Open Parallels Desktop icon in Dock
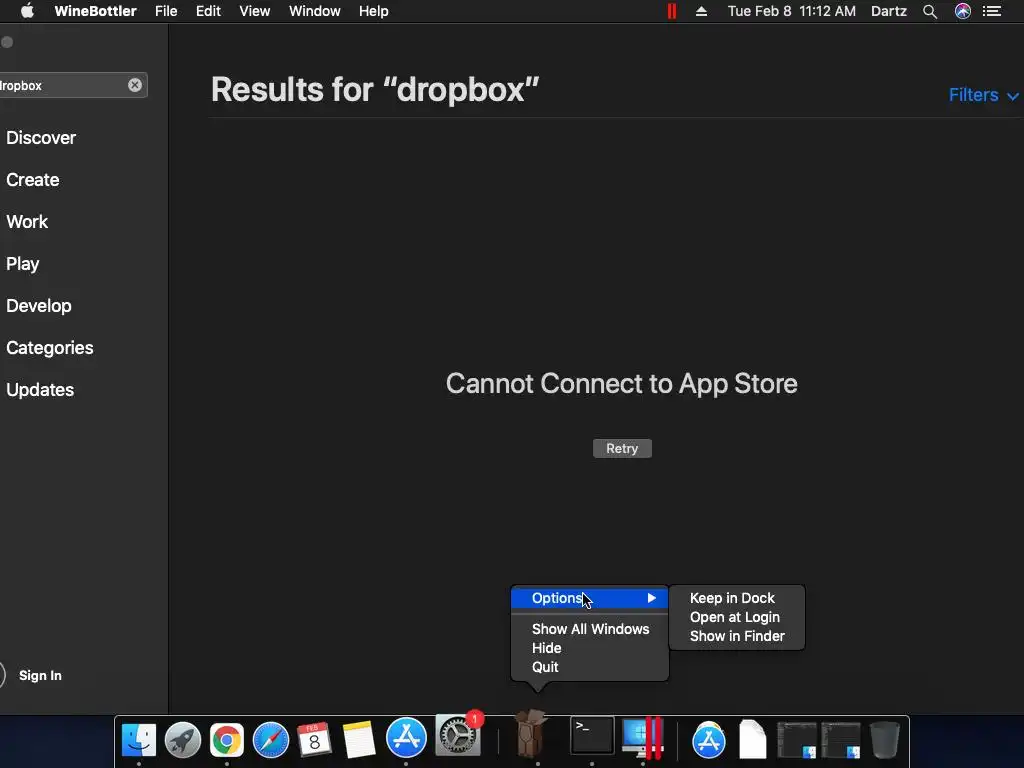1024x768 pixels. [643, 738]
